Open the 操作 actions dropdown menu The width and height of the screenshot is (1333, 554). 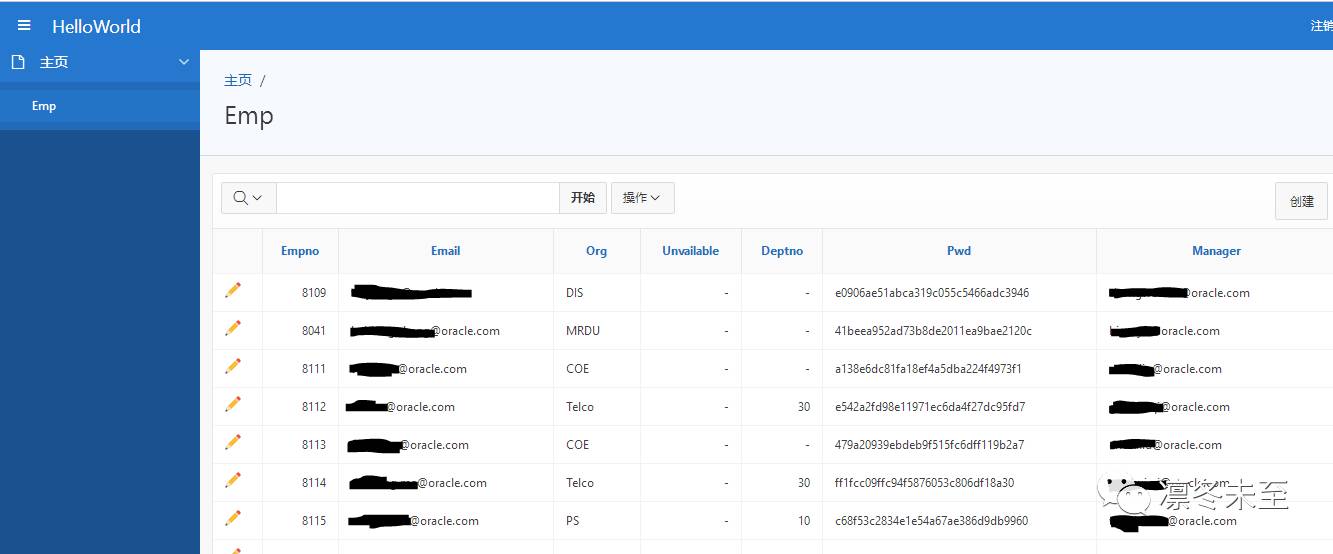click(642, 198)
